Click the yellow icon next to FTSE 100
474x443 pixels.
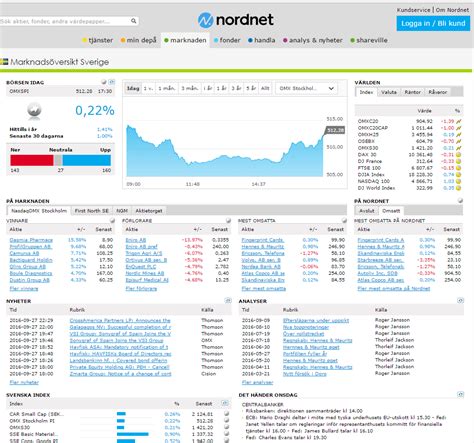459,168
